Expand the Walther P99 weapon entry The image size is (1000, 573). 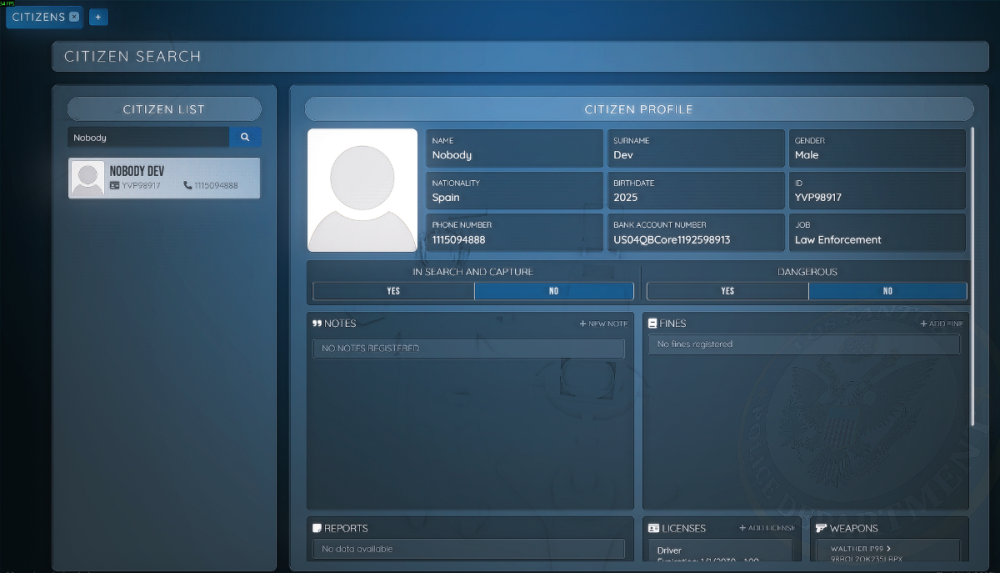888,549
